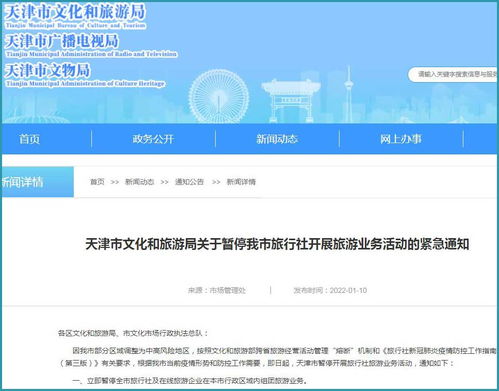The width and height of the screenshot is (499, 391).
Task: Click the 天津市广播电视局 header title
Action: (x=61, y=41)
